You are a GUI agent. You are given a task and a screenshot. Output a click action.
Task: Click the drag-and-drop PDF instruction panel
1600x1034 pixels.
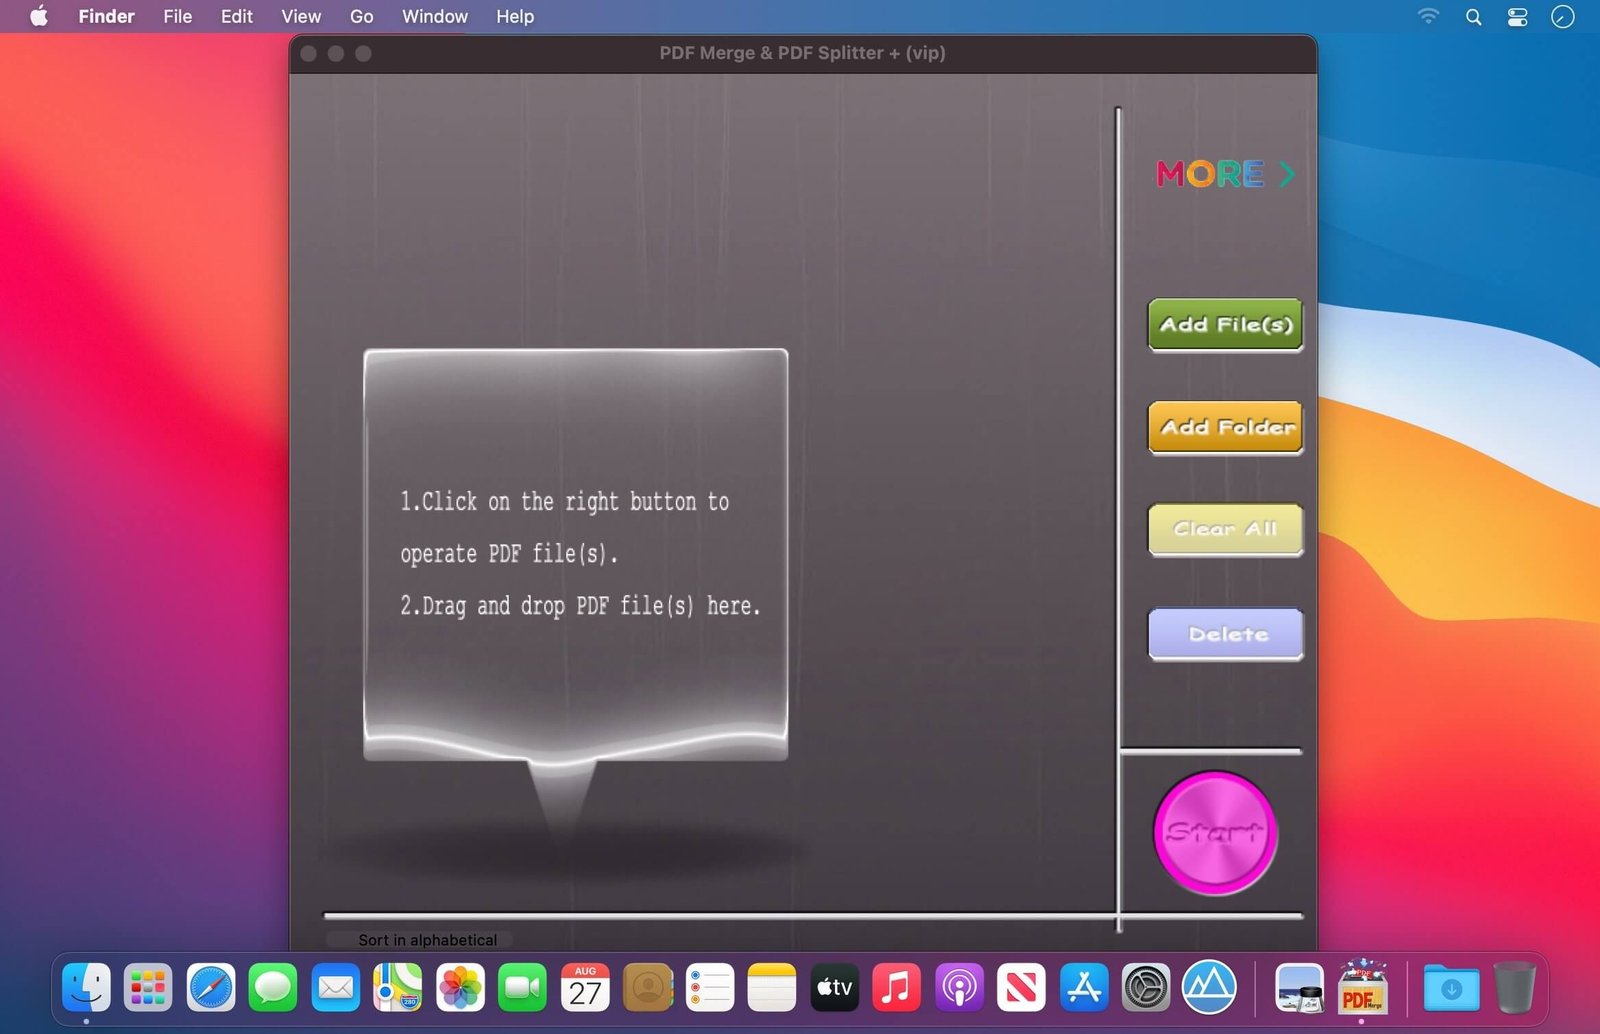[x=575, y=555]
